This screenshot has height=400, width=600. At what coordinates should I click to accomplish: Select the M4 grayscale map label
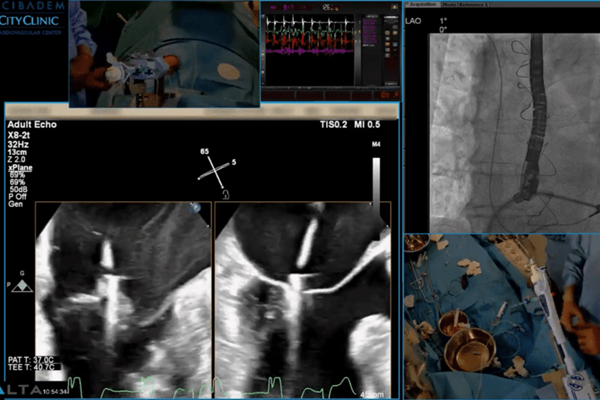375,147
